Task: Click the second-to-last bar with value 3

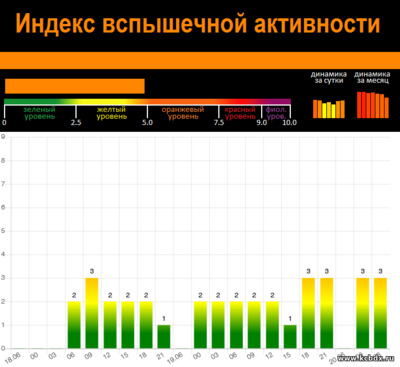Action: coord(363,313)
